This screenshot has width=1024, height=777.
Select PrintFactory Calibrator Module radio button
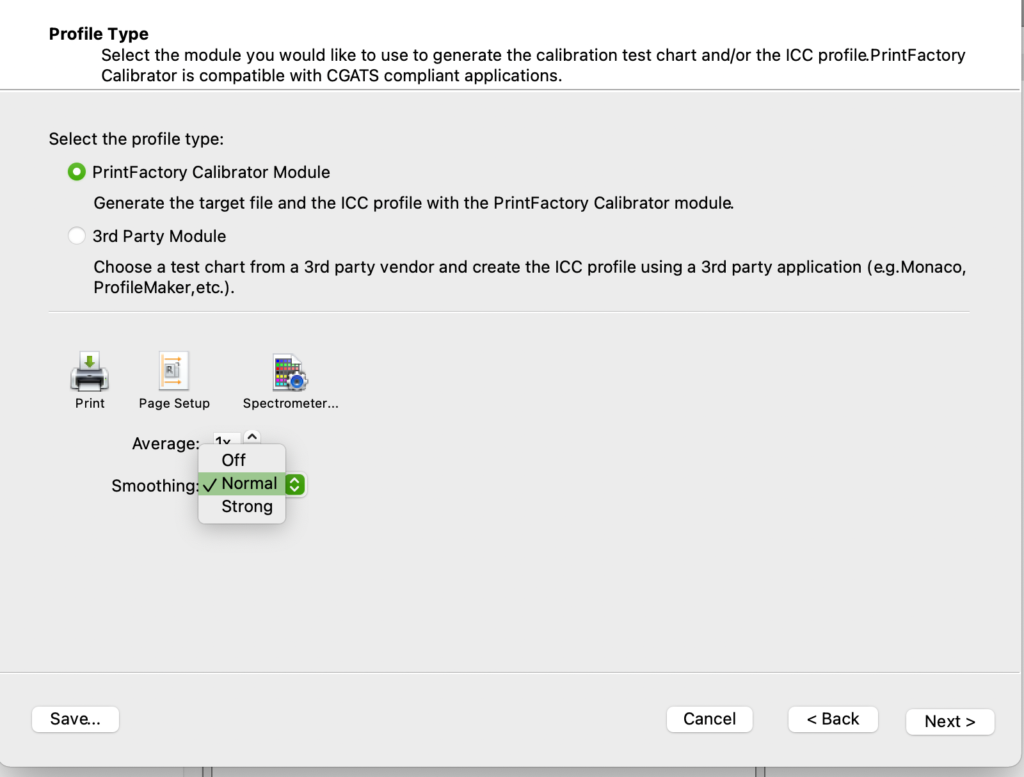point(76,172)
